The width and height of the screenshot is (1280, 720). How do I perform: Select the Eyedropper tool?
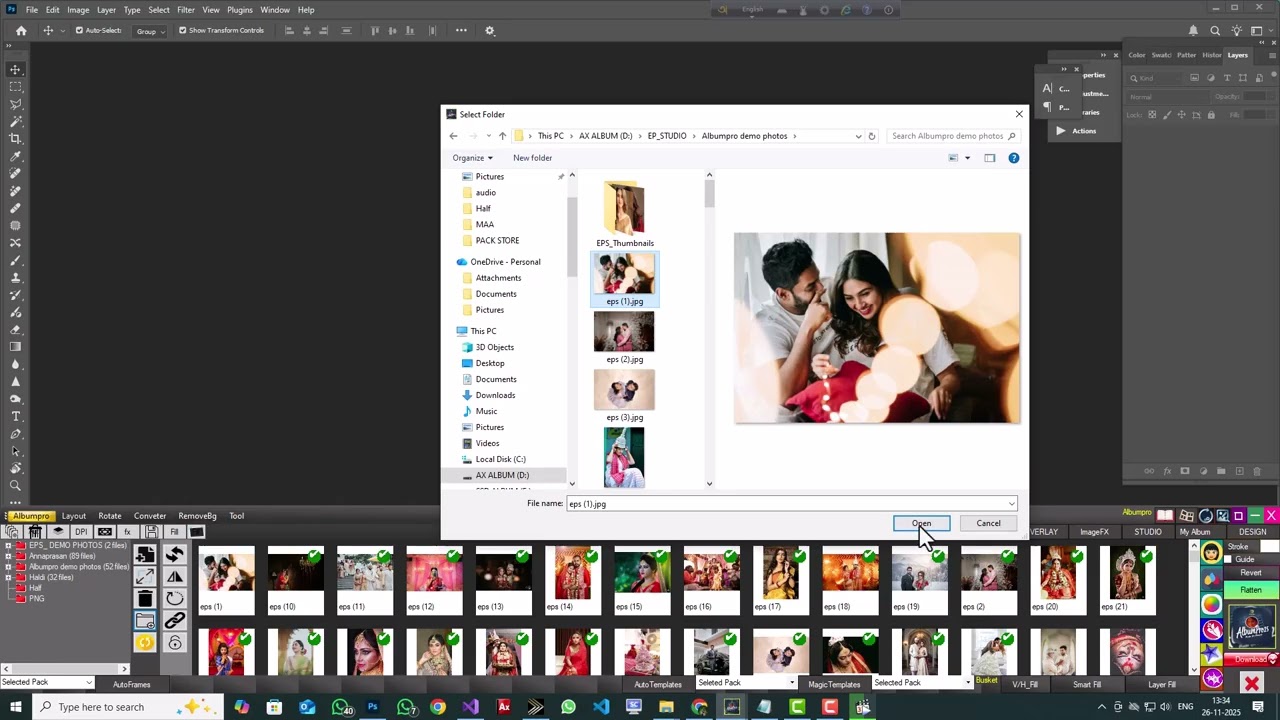click(16, 156)
